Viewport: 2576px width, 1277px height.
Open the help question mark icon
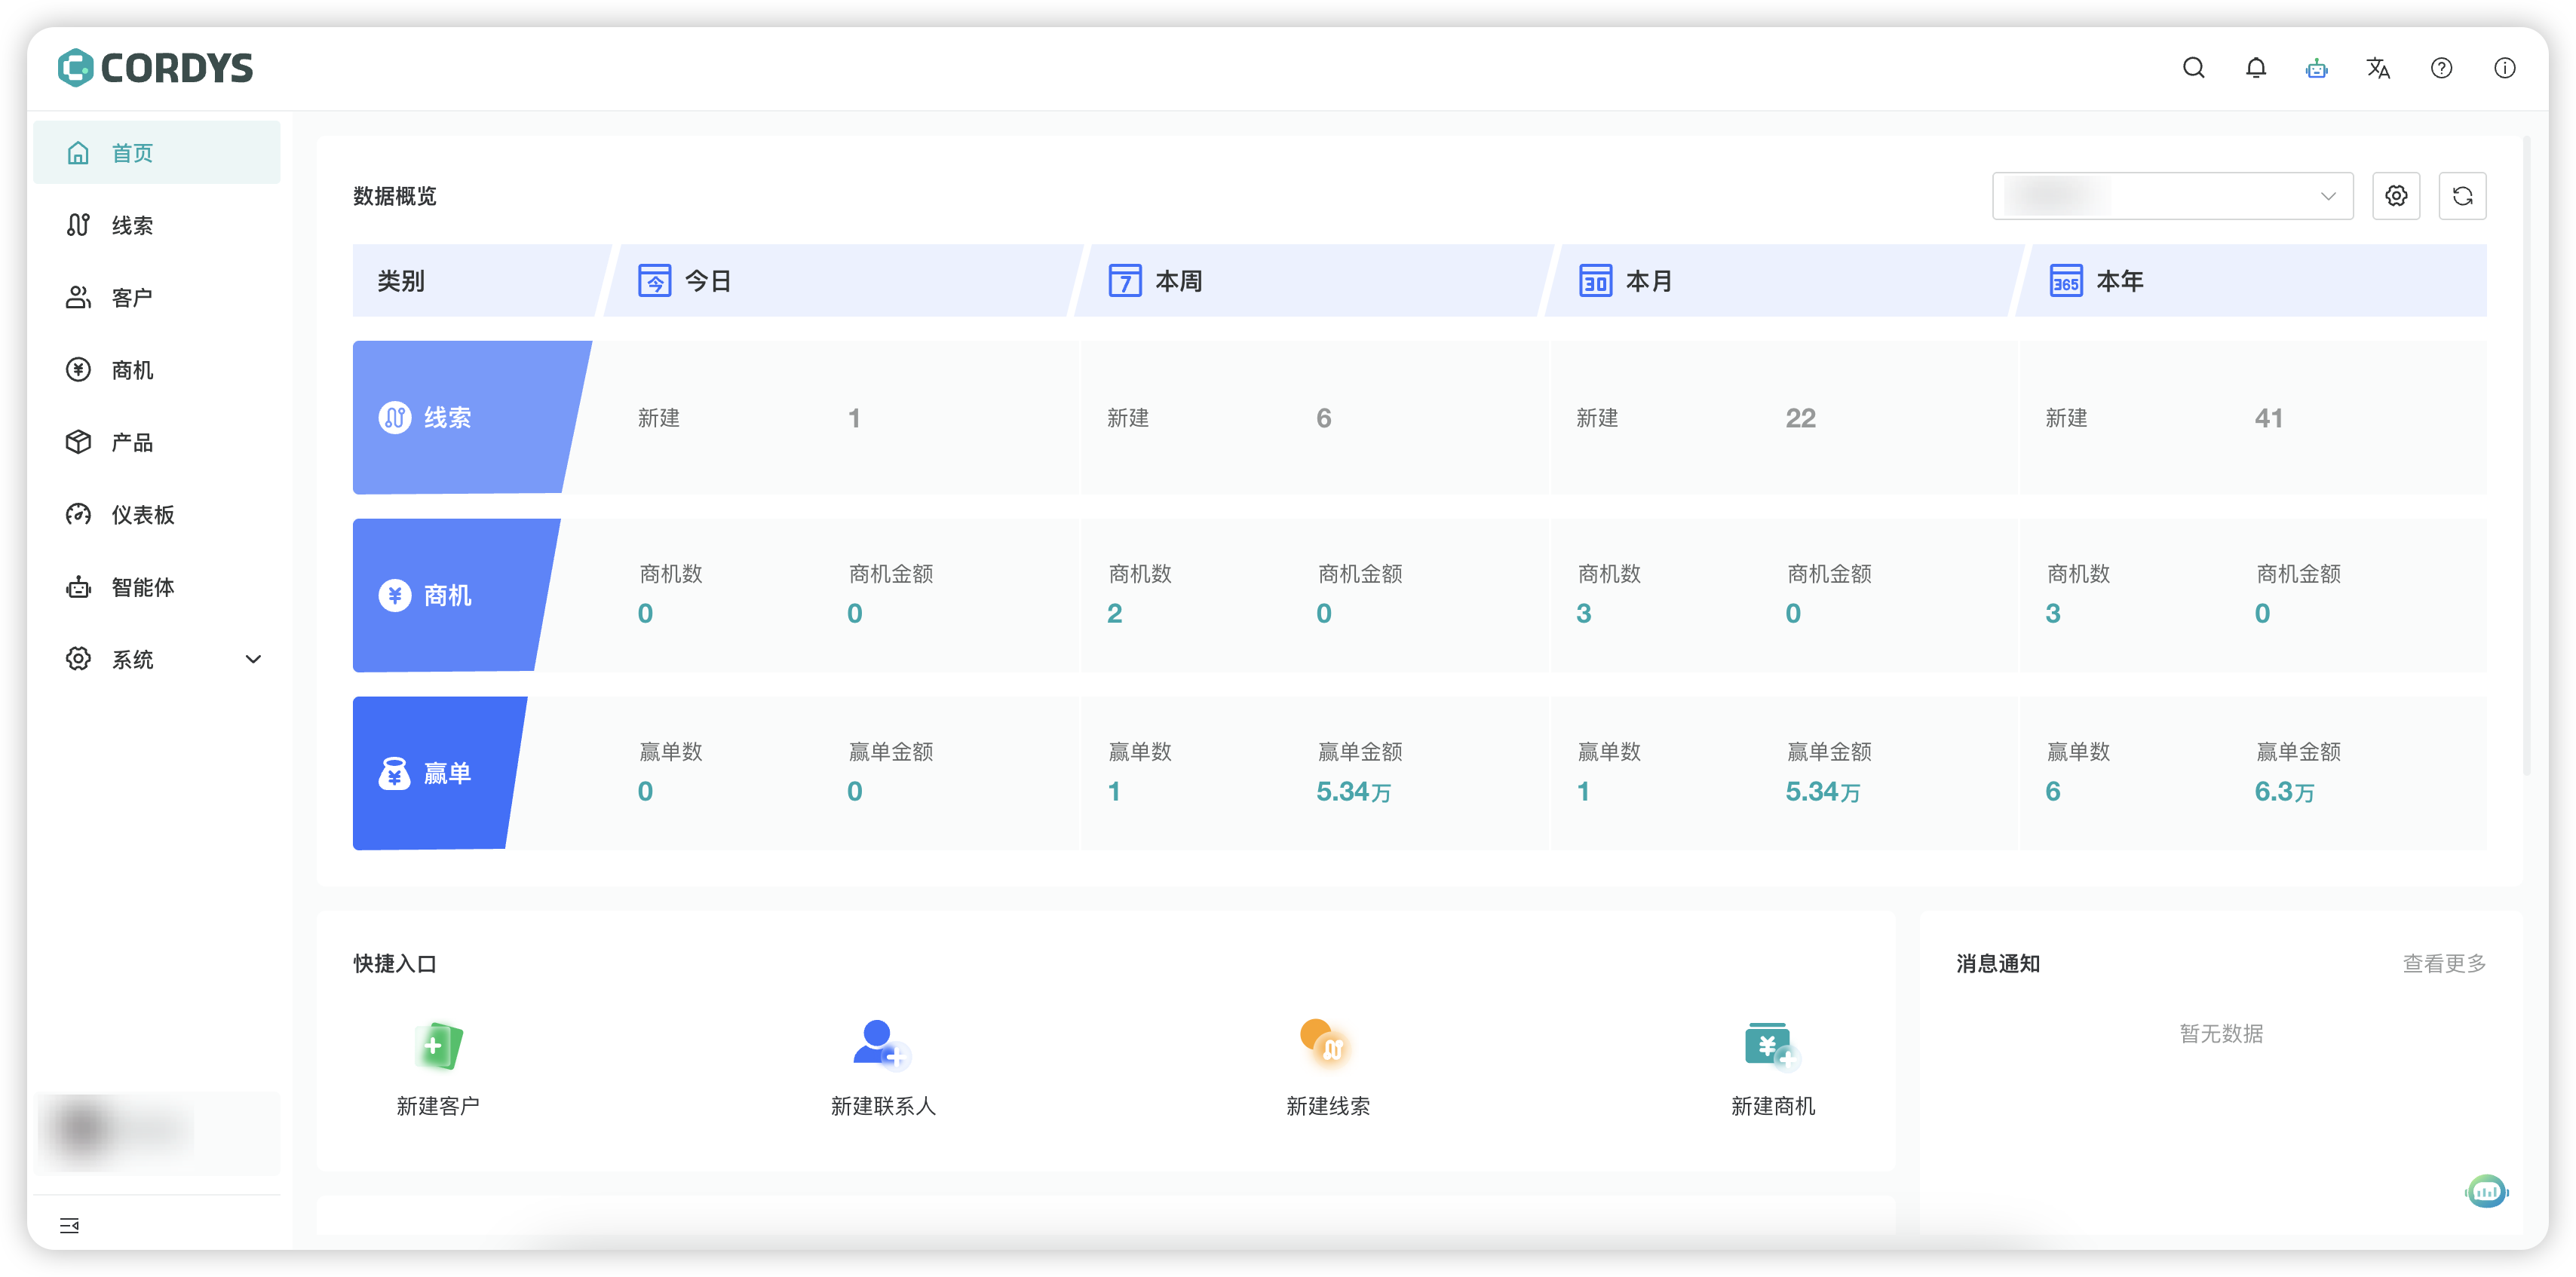[2441, 68]
